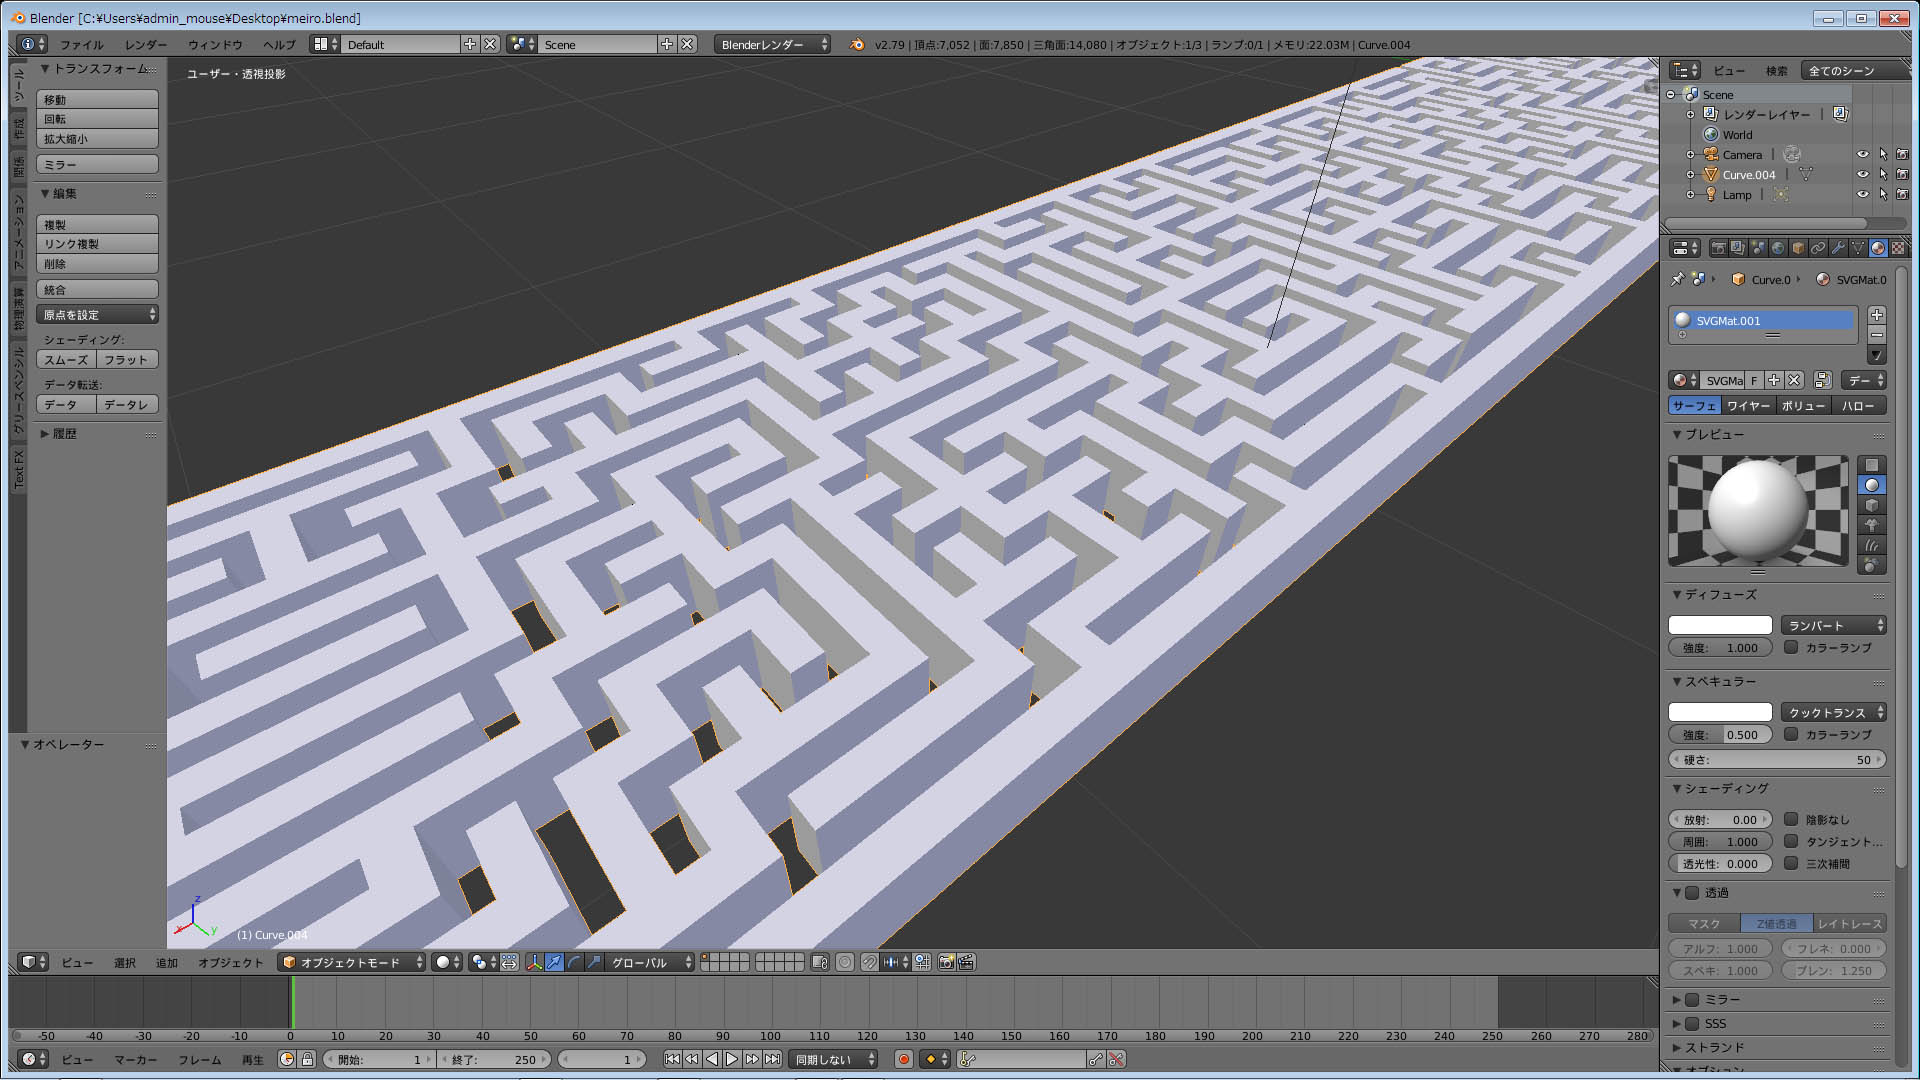Enable the Mirror (ミラー) panel checkbox

tap(1692, 1000)
